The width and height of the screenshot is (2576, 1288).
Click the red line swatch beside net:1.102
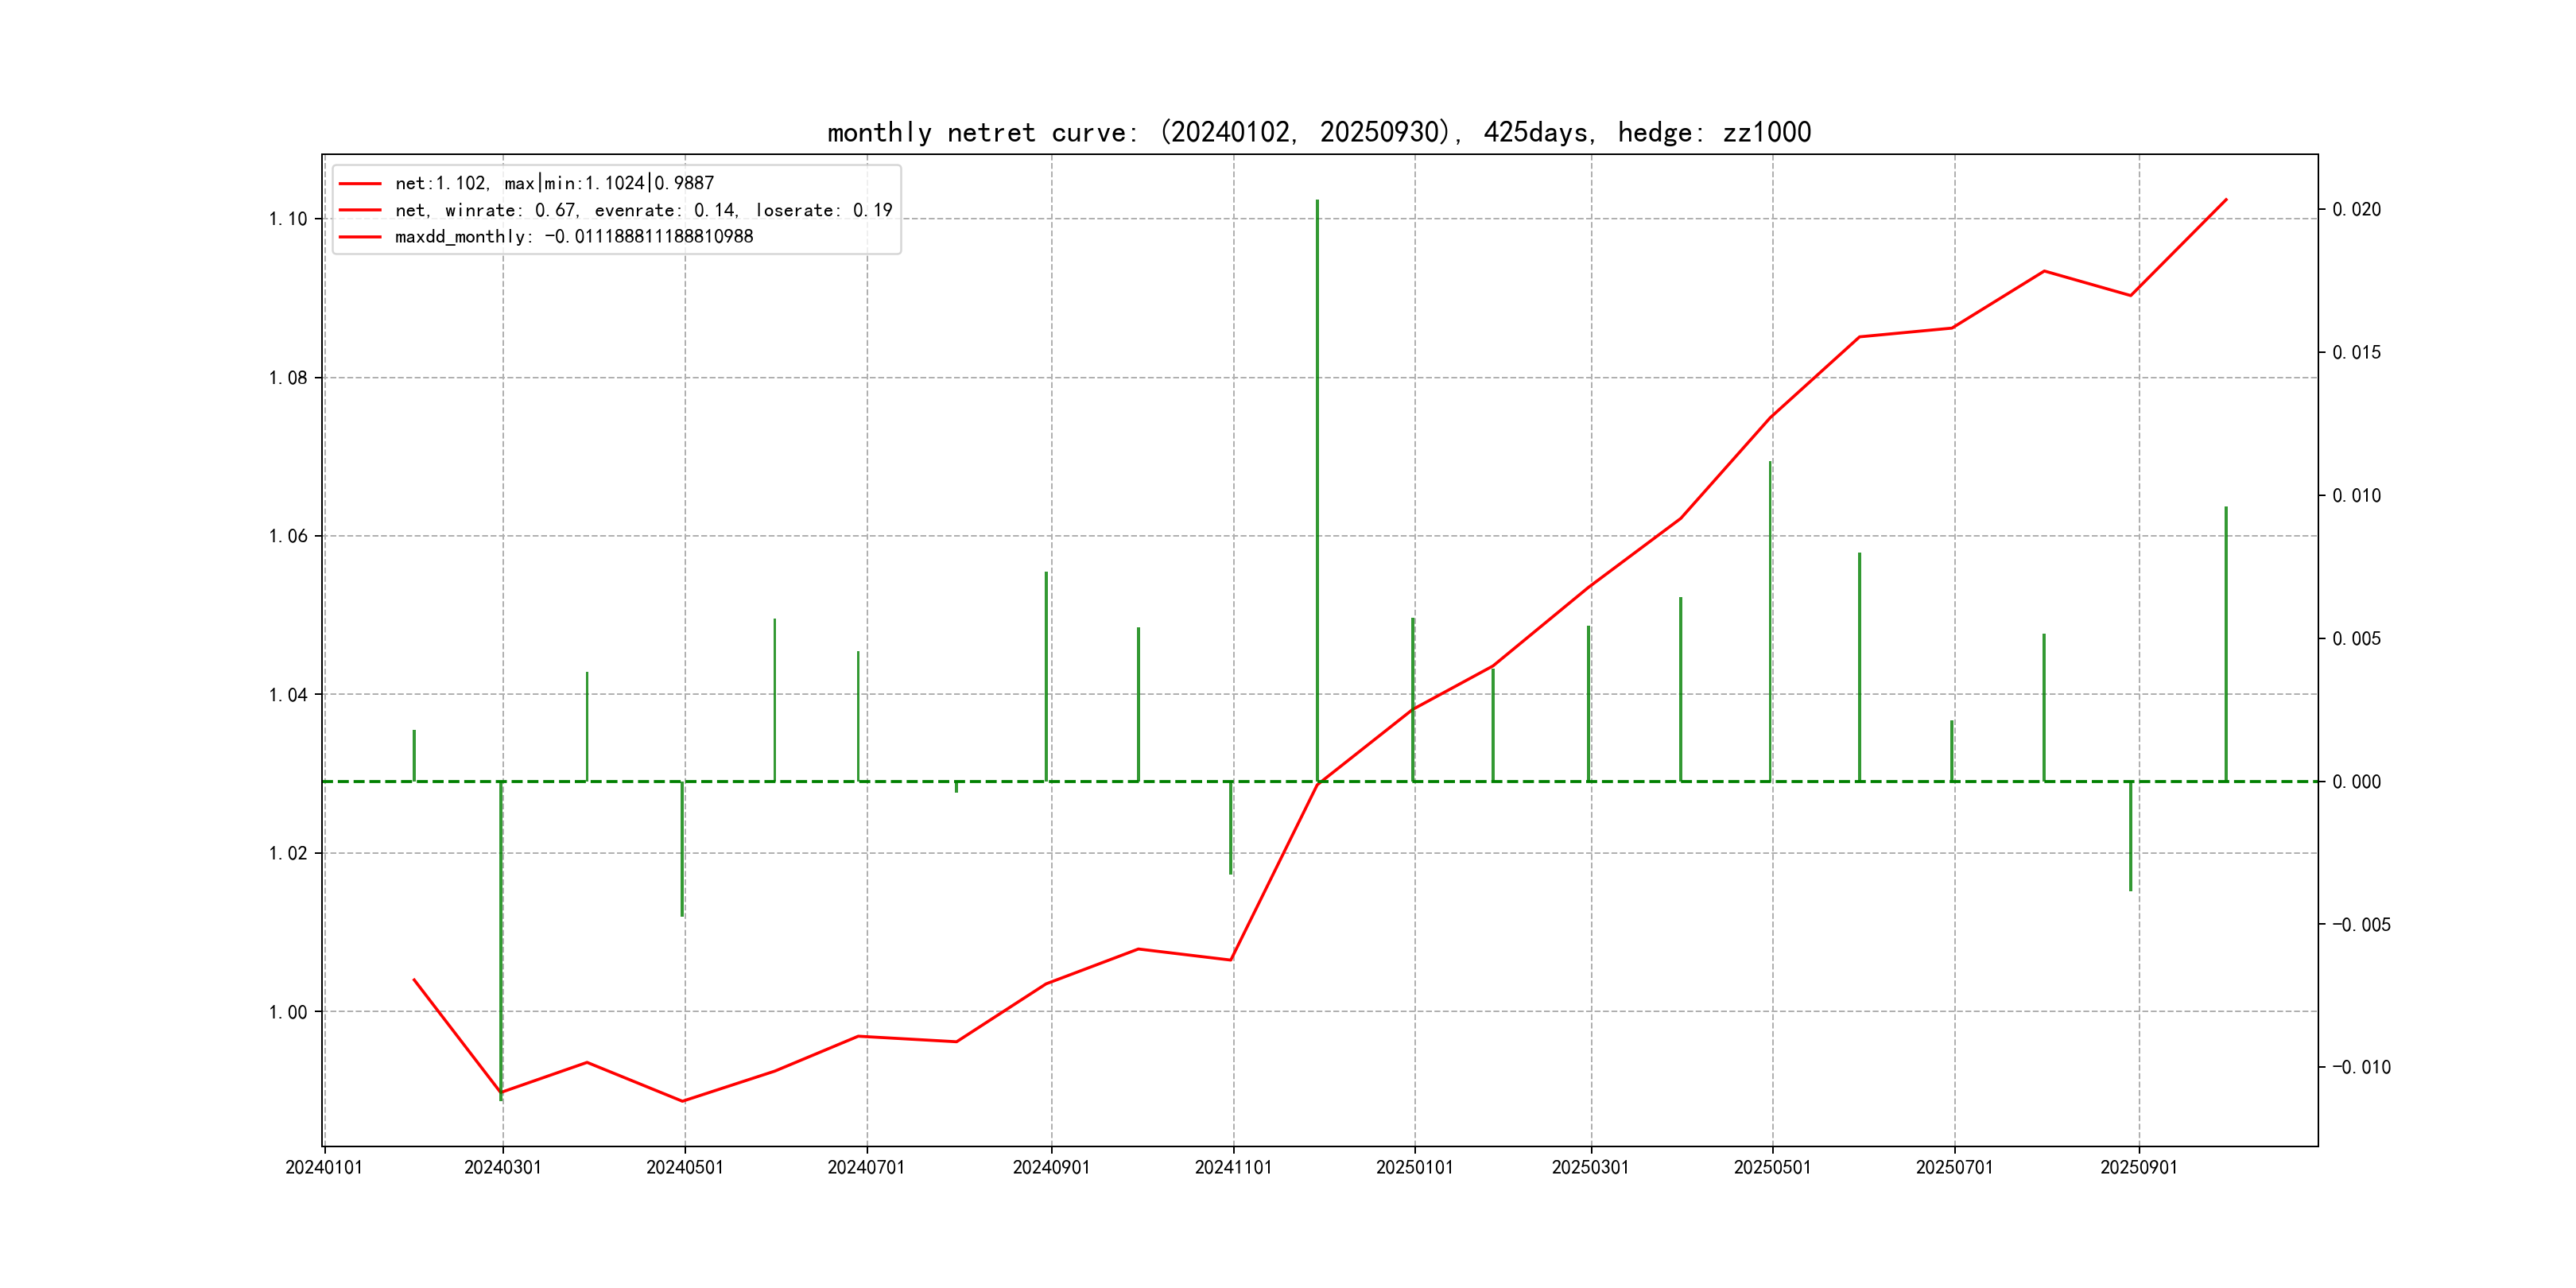(360, 184)
